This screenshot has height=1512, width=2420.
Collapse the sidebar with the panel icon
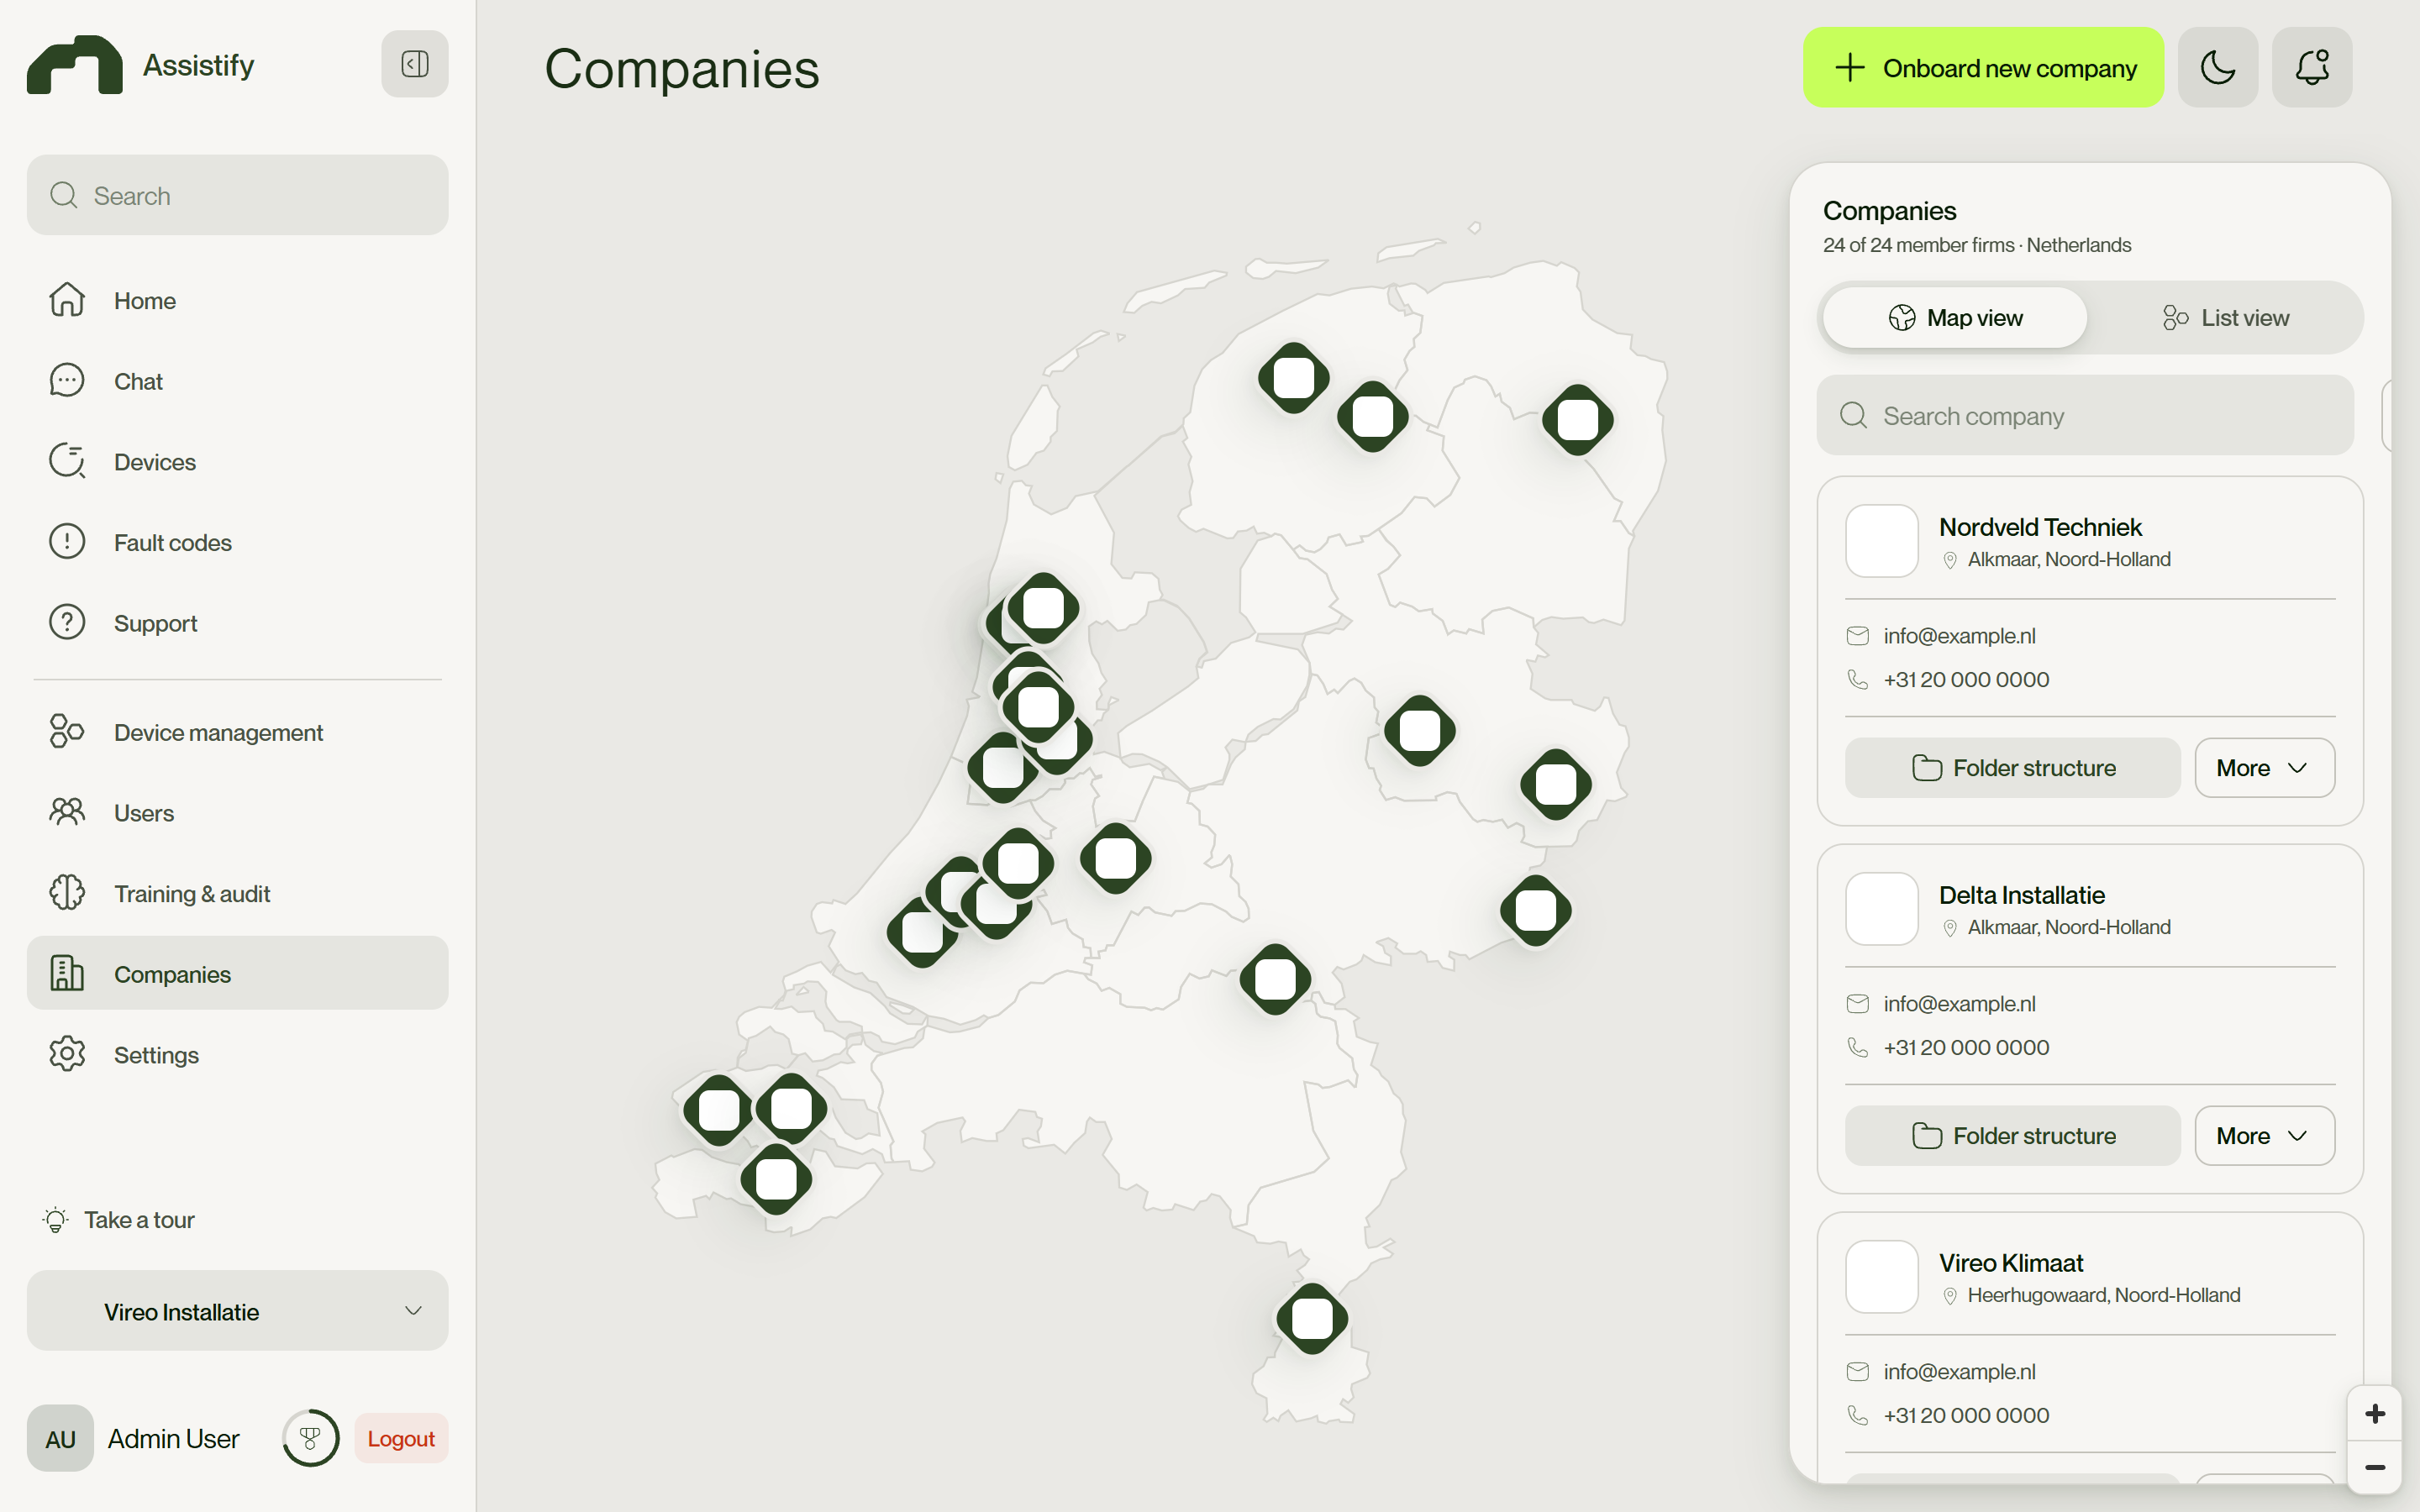[x=414, y=64]
